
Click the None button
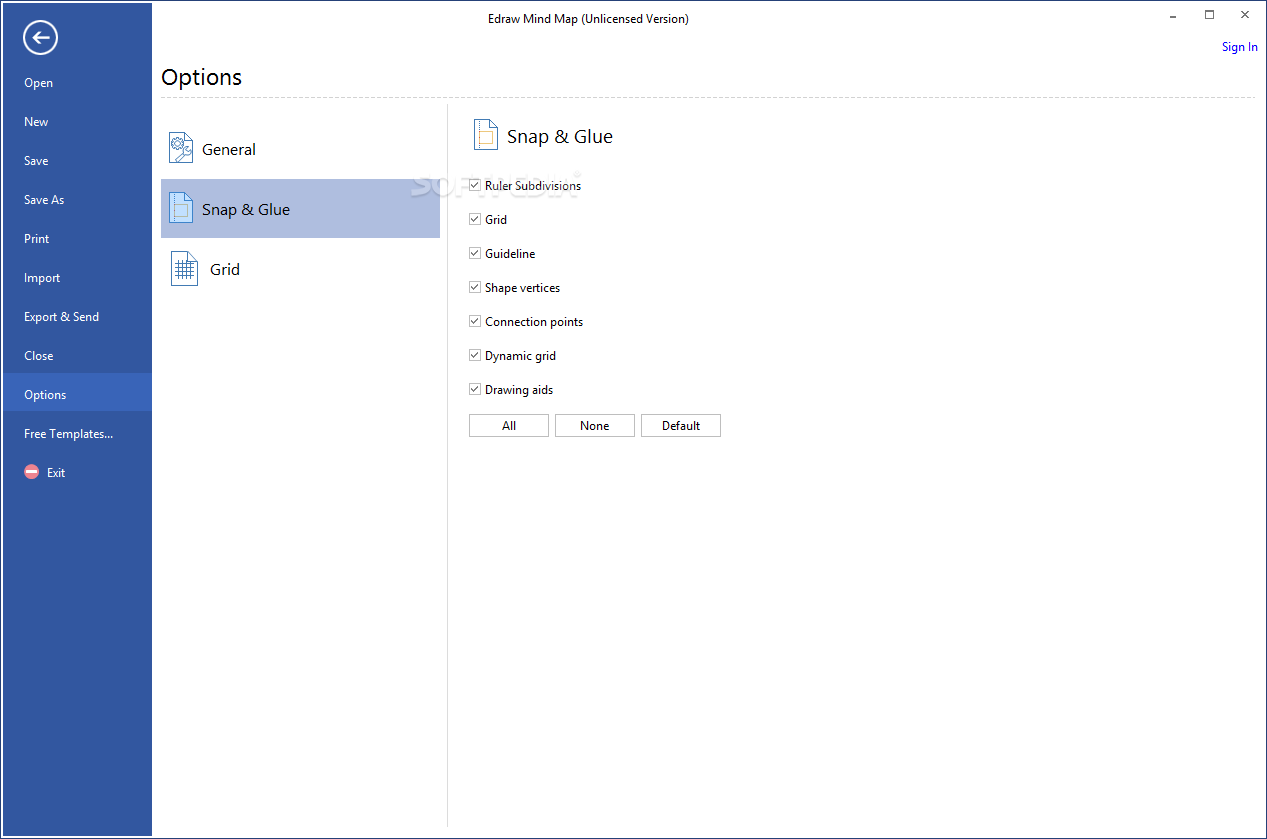[595, 426]
